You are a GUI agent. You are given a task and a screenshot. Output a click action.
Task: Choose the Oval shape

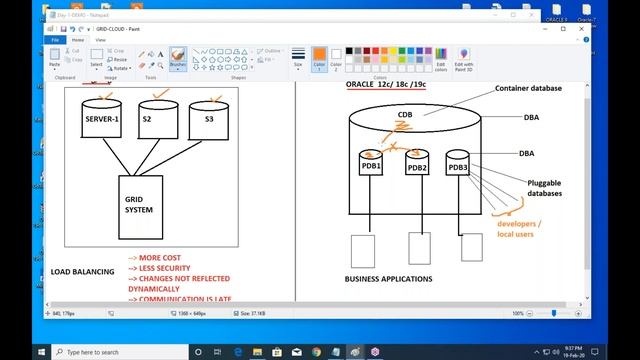[212, 51]
